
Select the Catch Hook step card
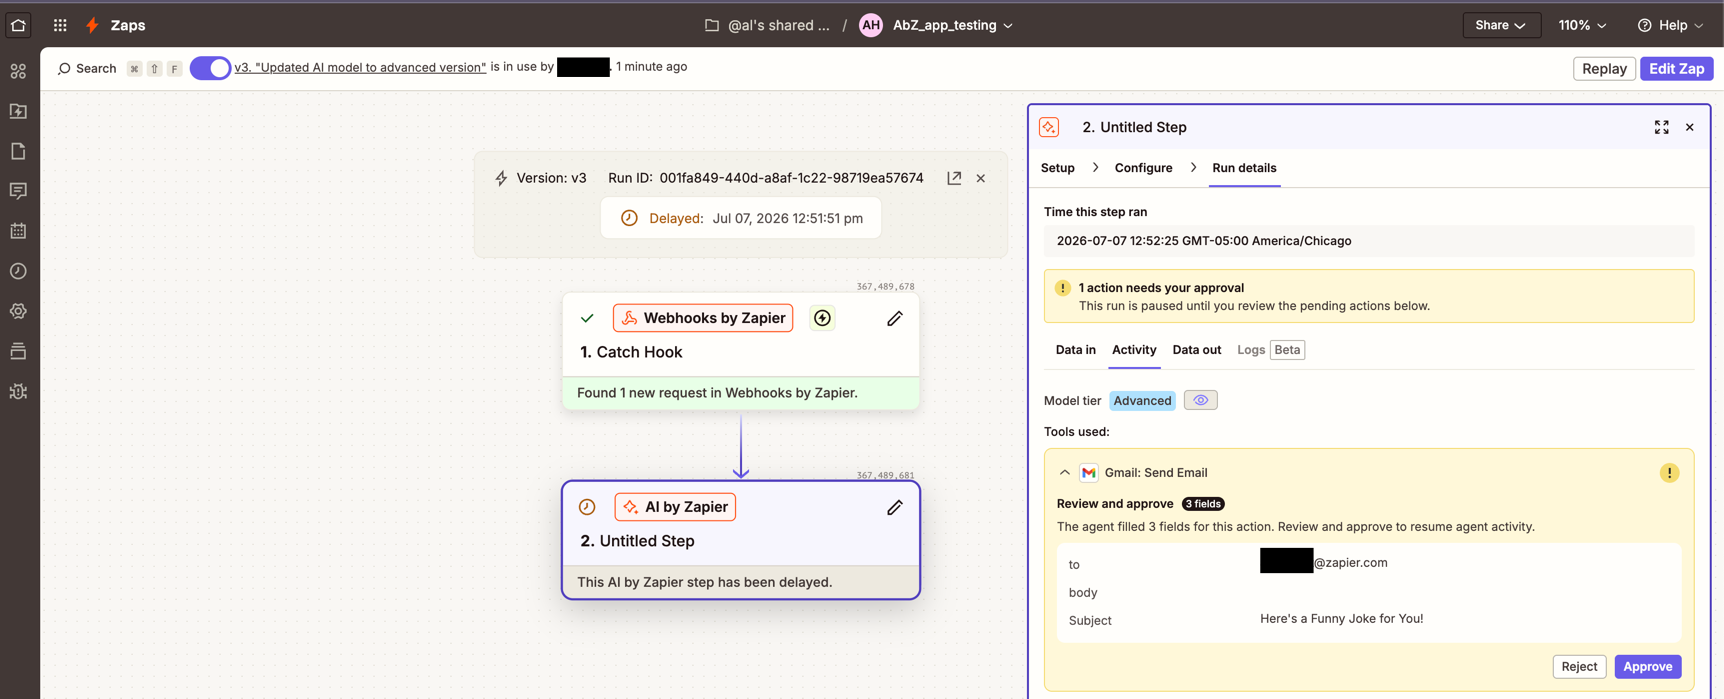(740, 351)
